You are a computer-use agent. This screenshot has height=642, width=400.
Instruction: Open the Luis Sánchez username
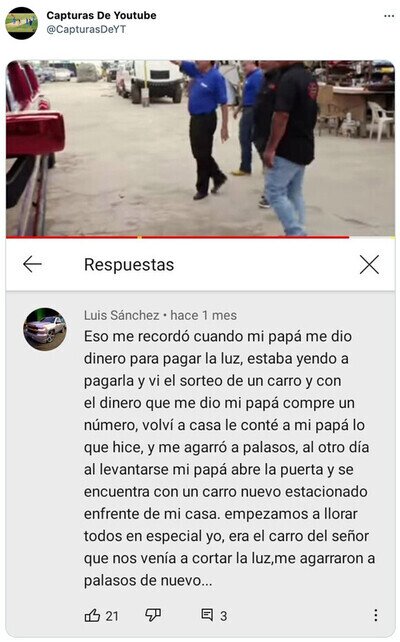(x=122, y=315)
